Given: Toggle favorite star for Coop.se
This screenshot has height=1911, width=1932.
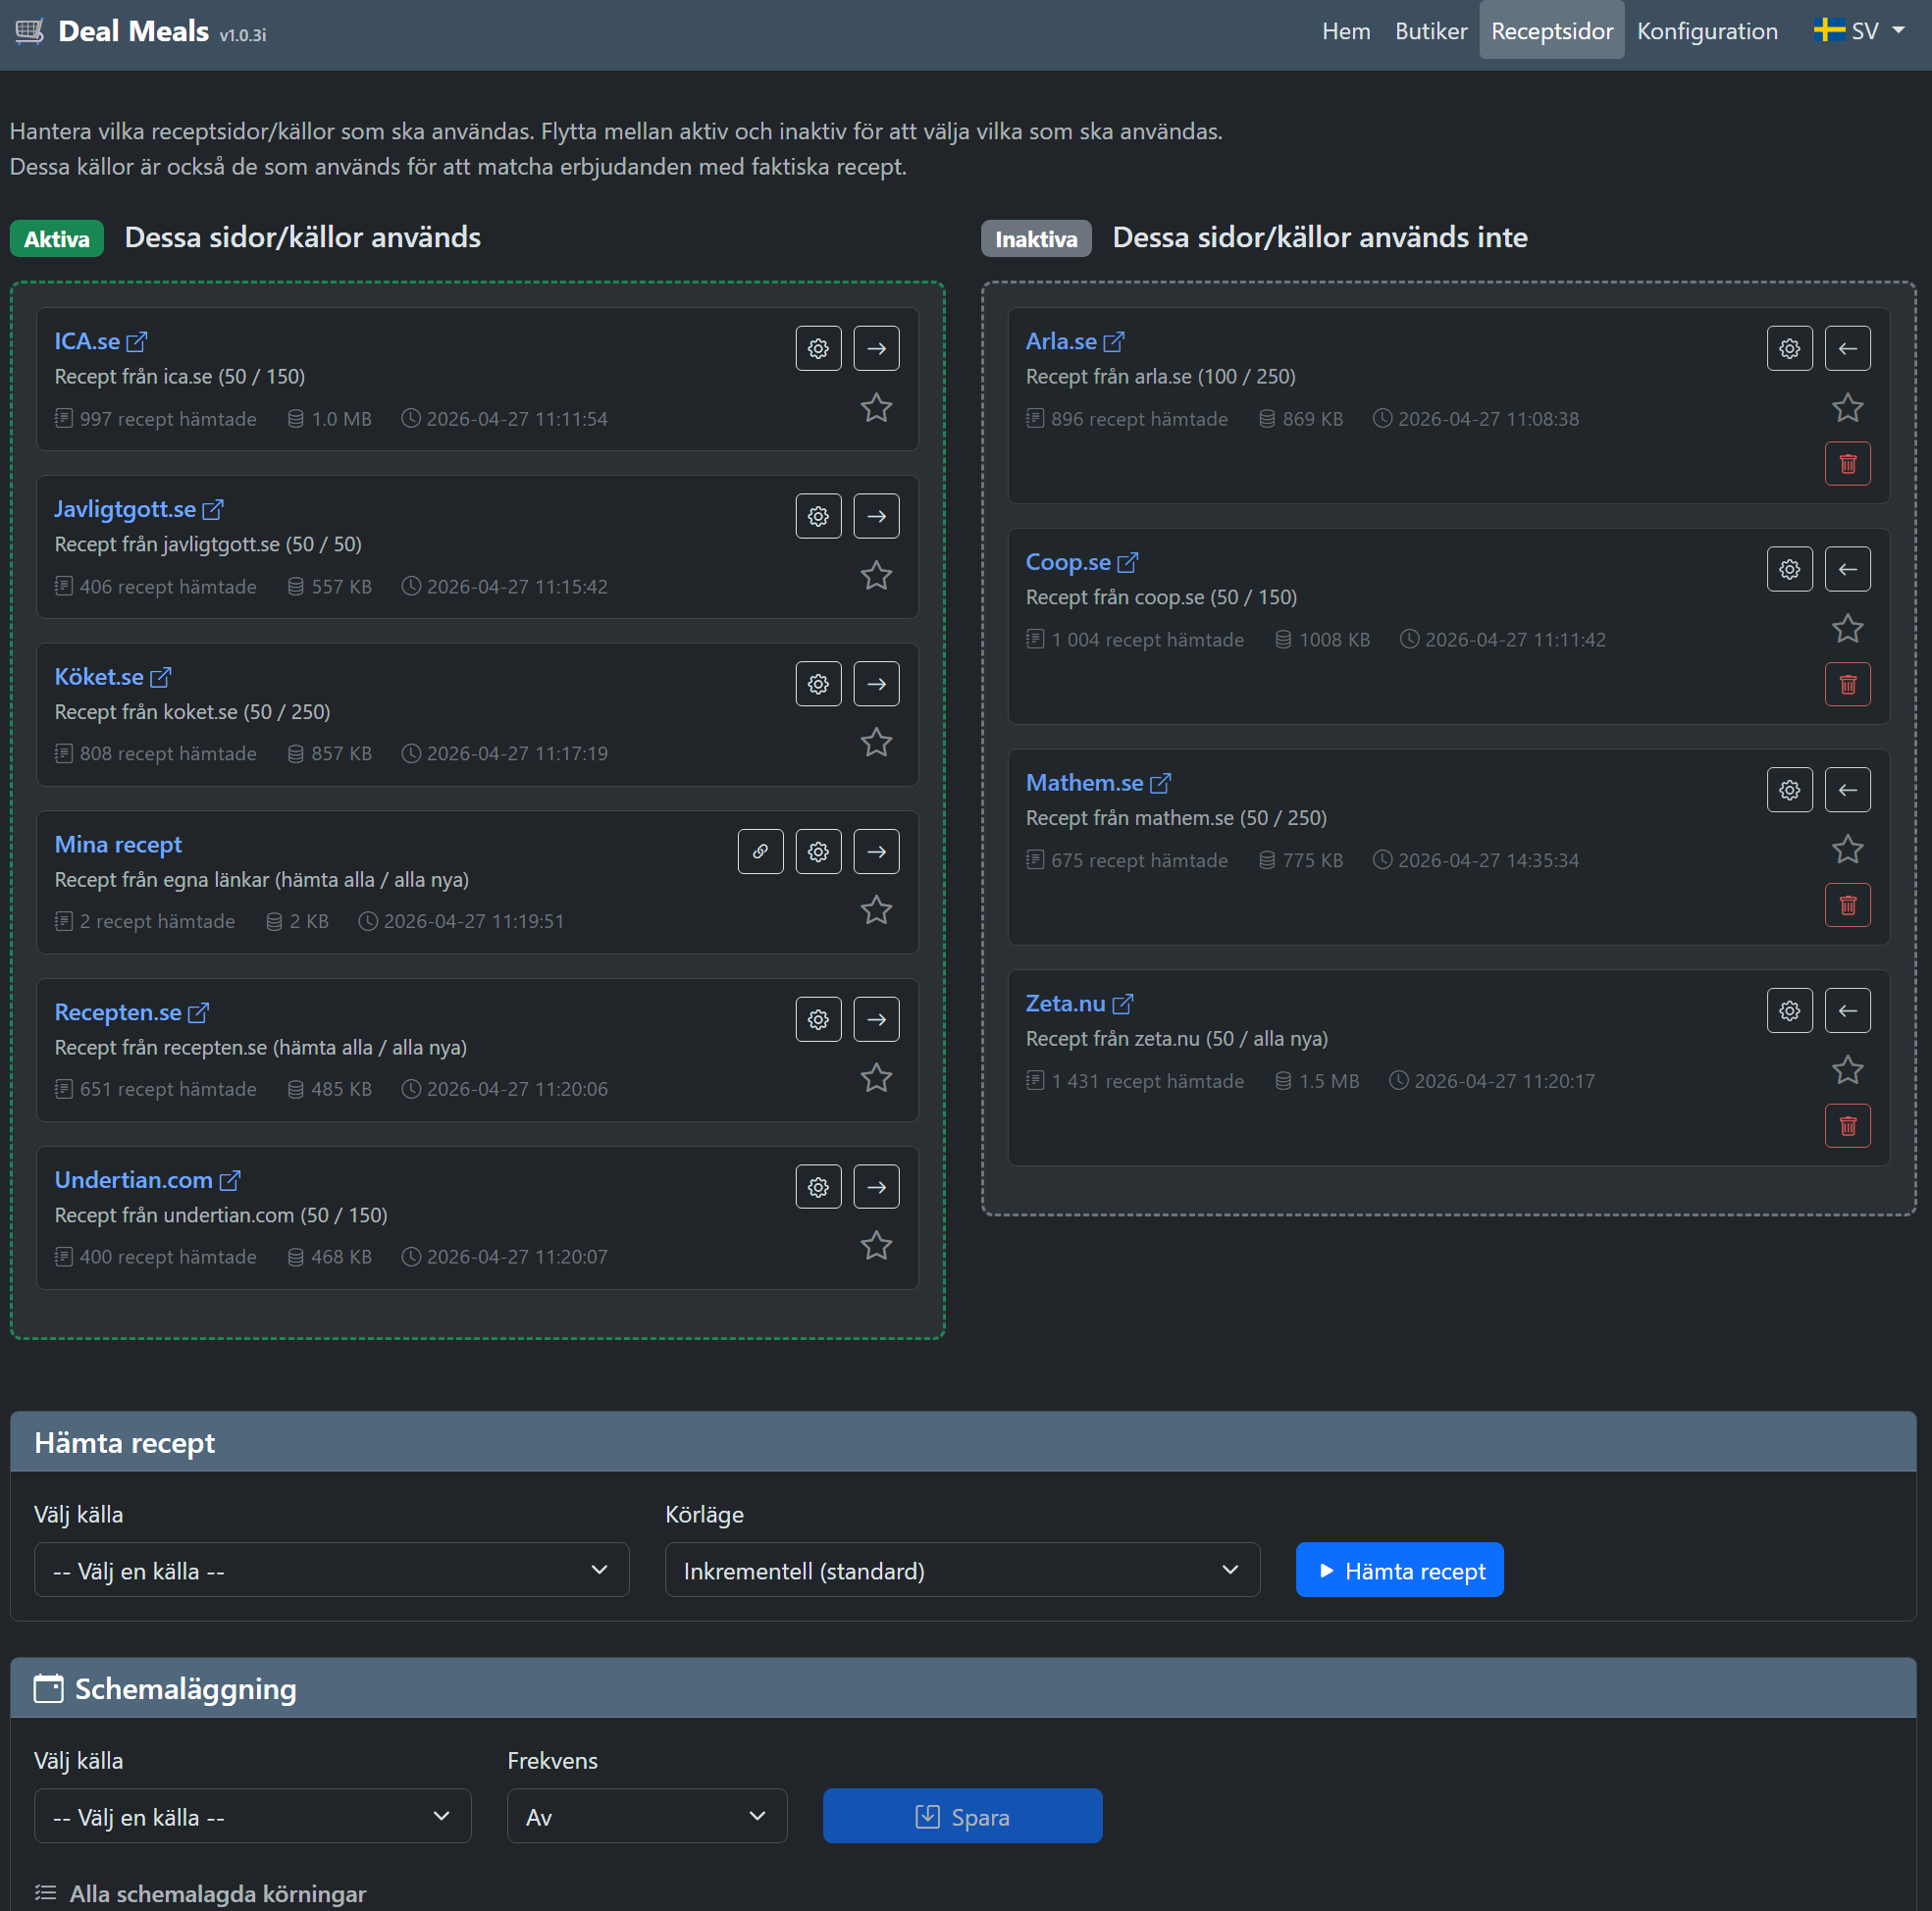Looking at the screenshot, I should pyautogui.click(x=1847, y=628).
